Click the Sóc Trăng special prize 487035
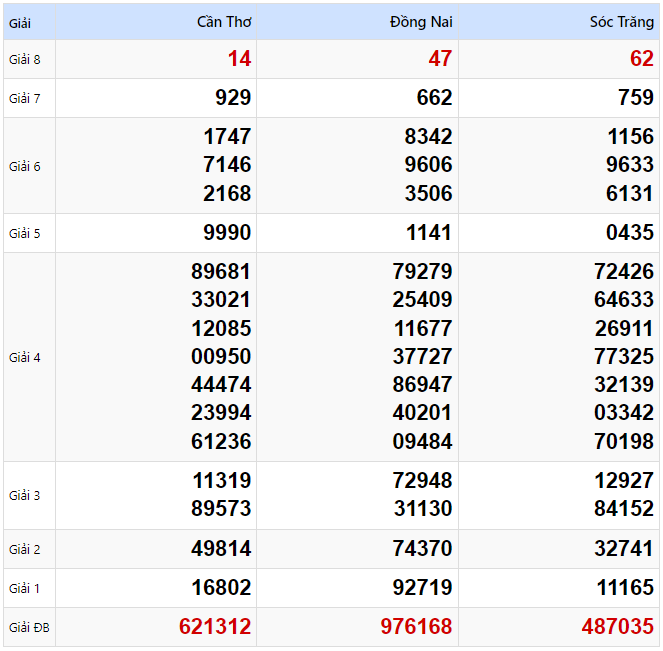The width and height of the screenshot is (663, 651). pyautogui.click(x=617, y=627)
